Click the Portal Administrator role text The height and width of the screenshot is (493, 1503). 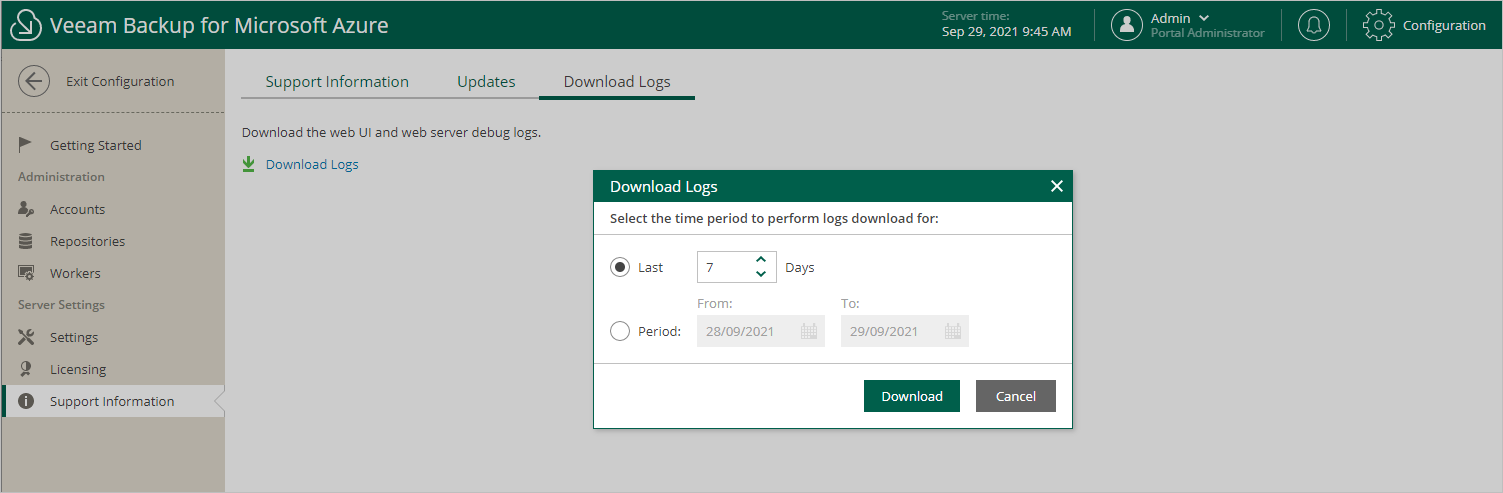1207,33
